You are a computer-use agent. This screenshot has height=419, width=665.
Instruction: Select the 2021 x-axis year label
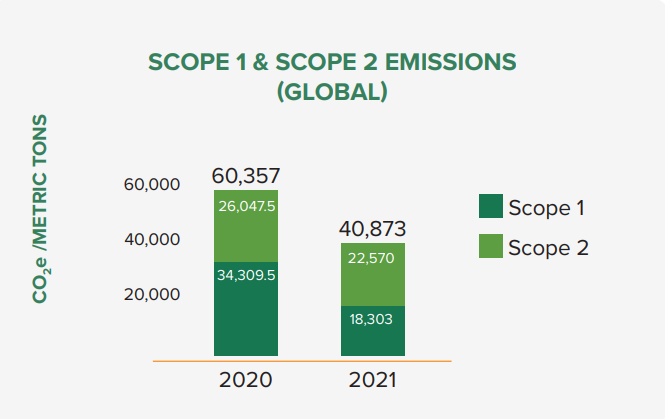coord(373,381)
